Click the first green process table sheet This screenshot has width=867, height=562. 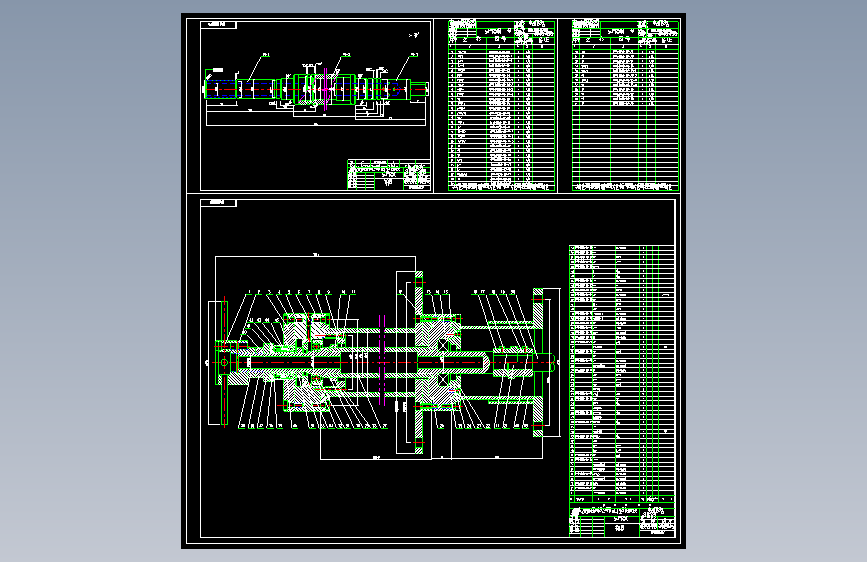[501, 105]
